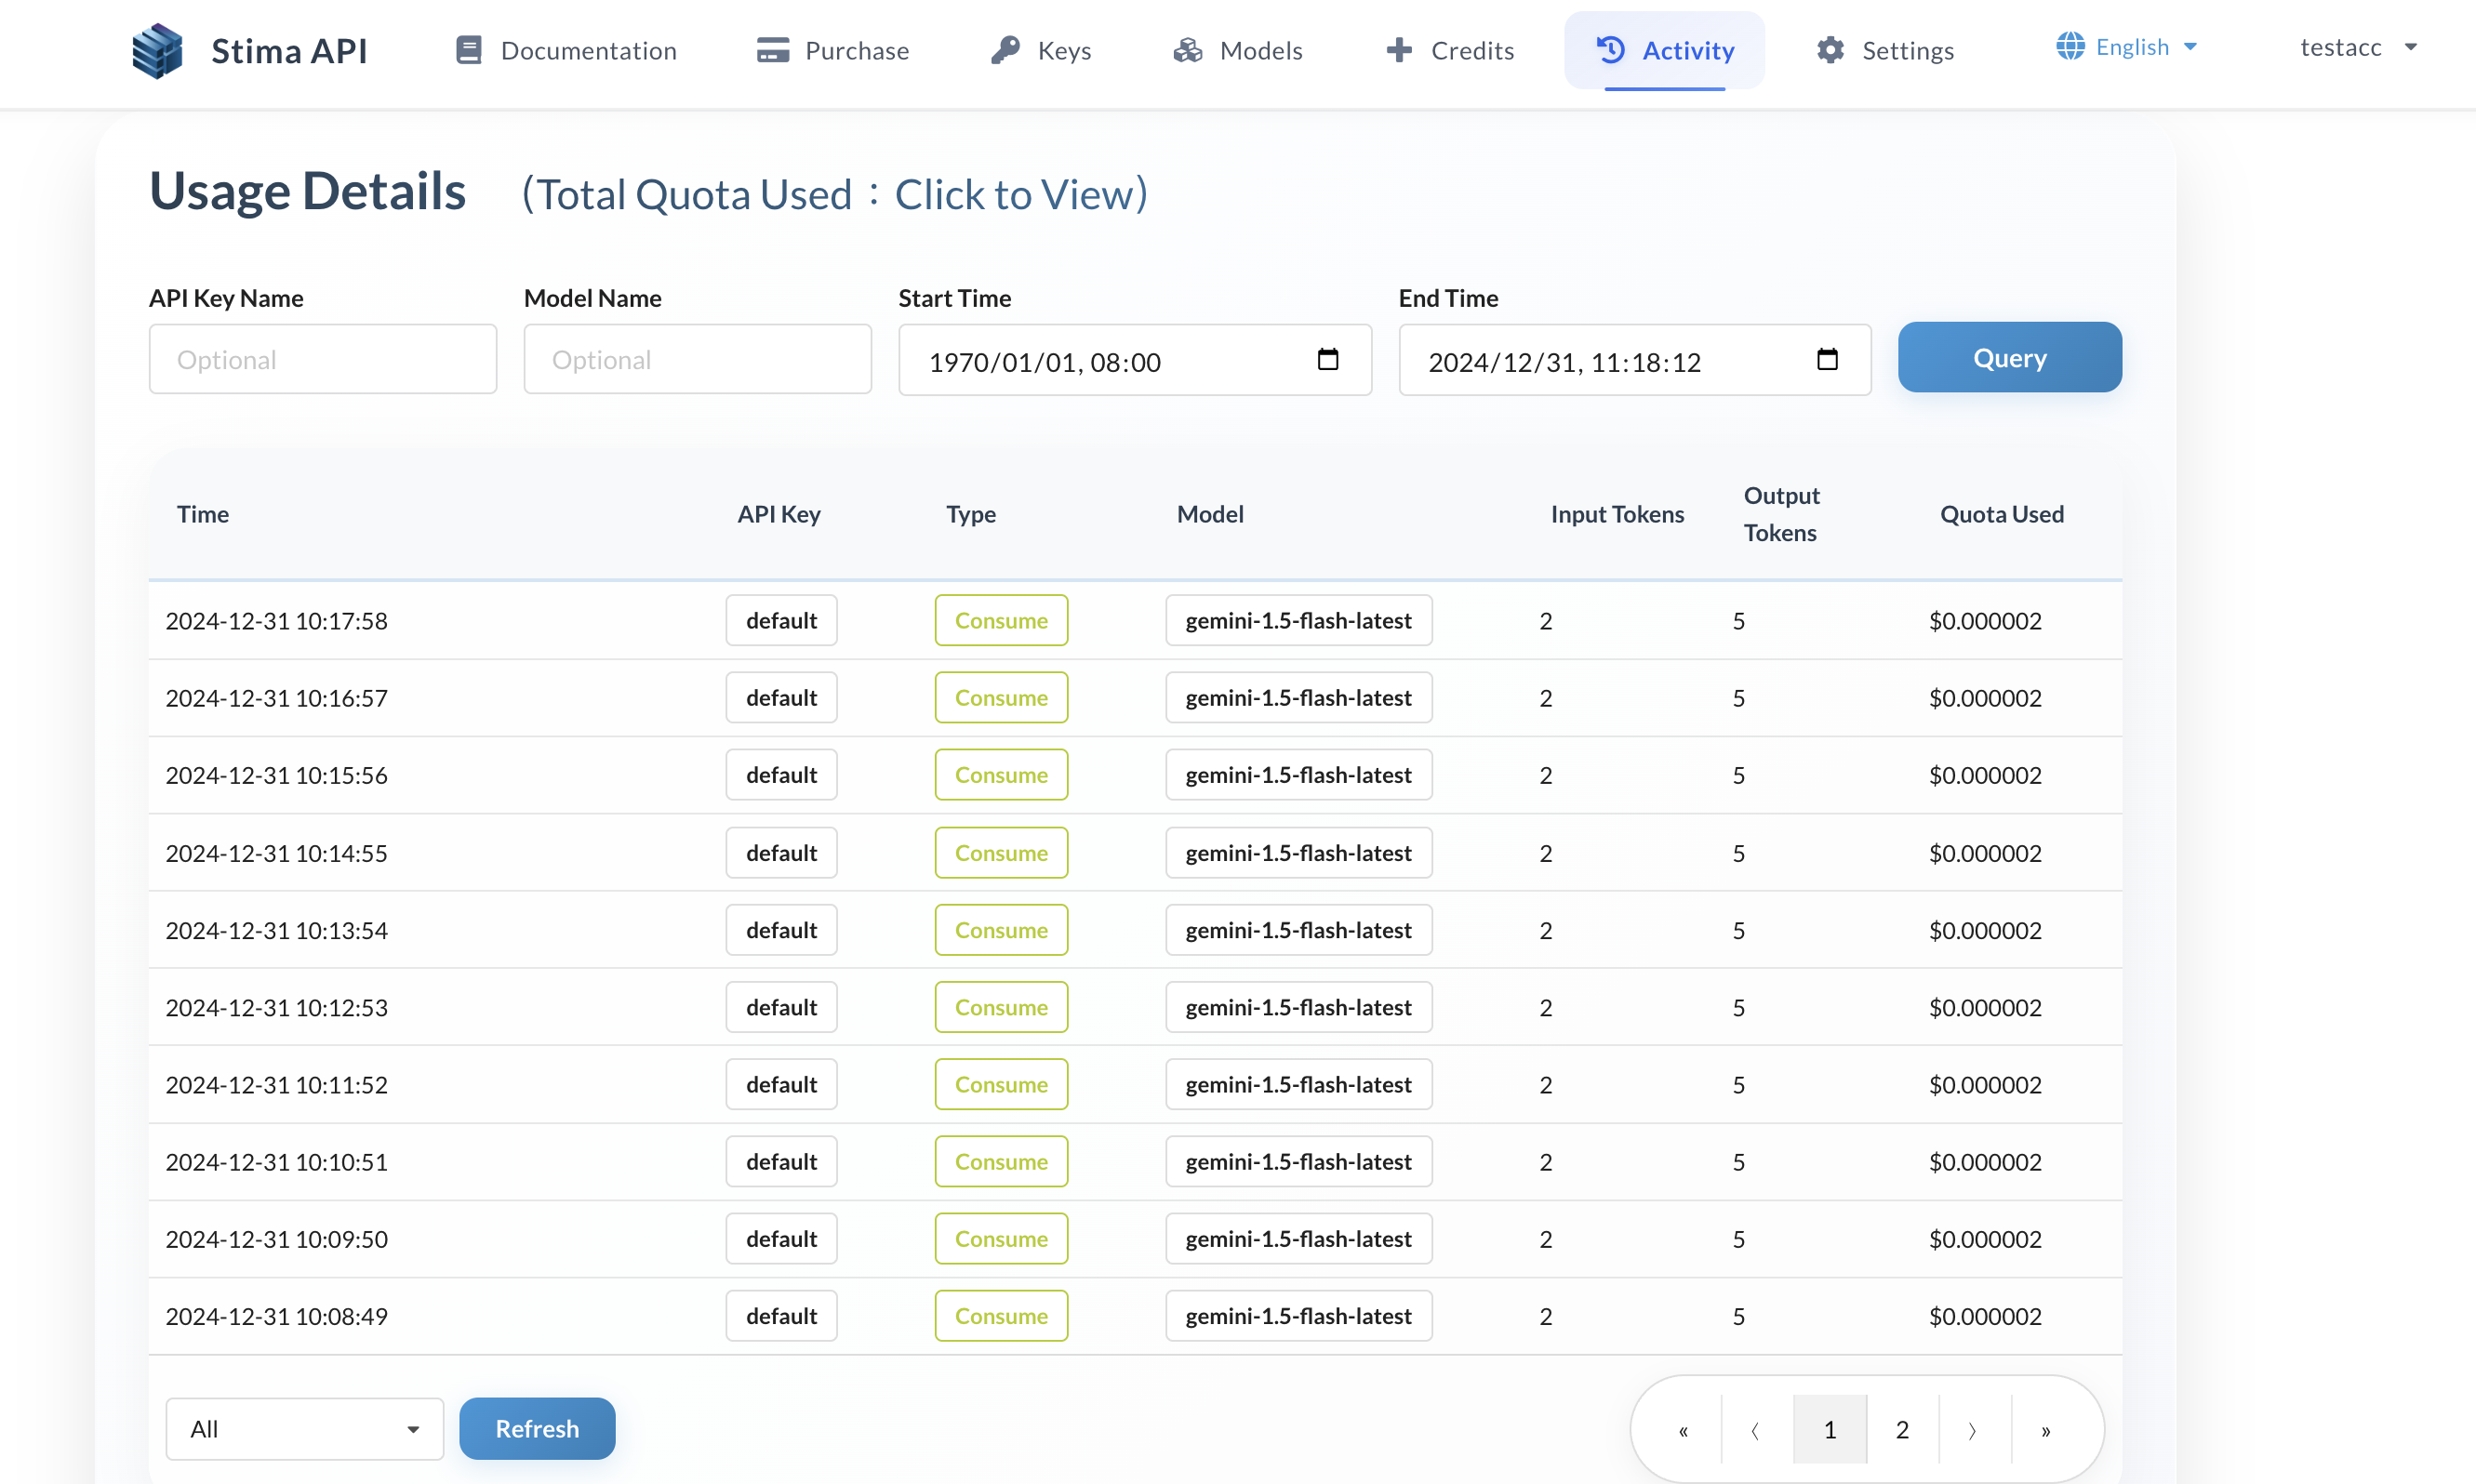
Task: Switch to the Activity tab
Action: (x=1664, y=50)
